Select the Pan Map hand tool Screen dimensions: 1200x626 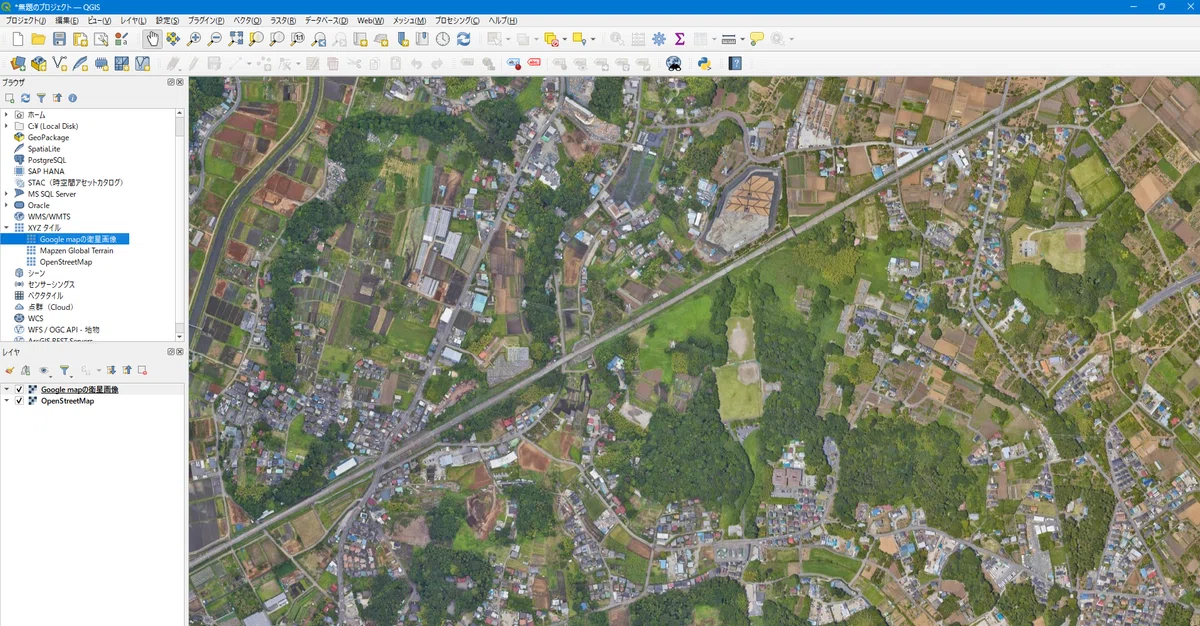(151, 39)
